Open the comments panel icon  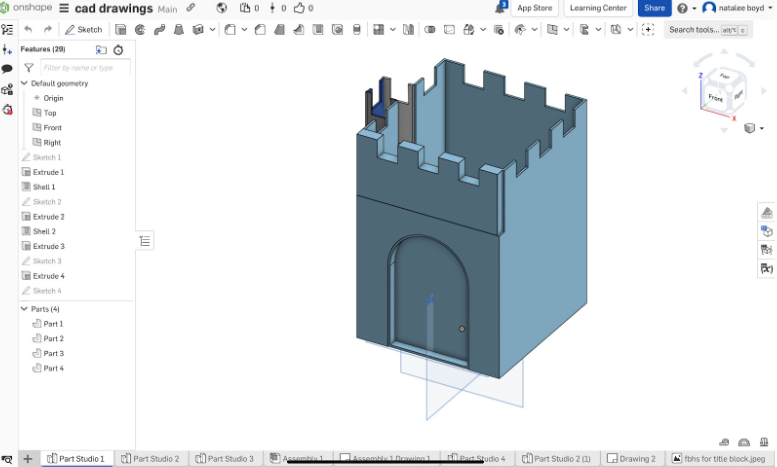click(x=7, y=69)
